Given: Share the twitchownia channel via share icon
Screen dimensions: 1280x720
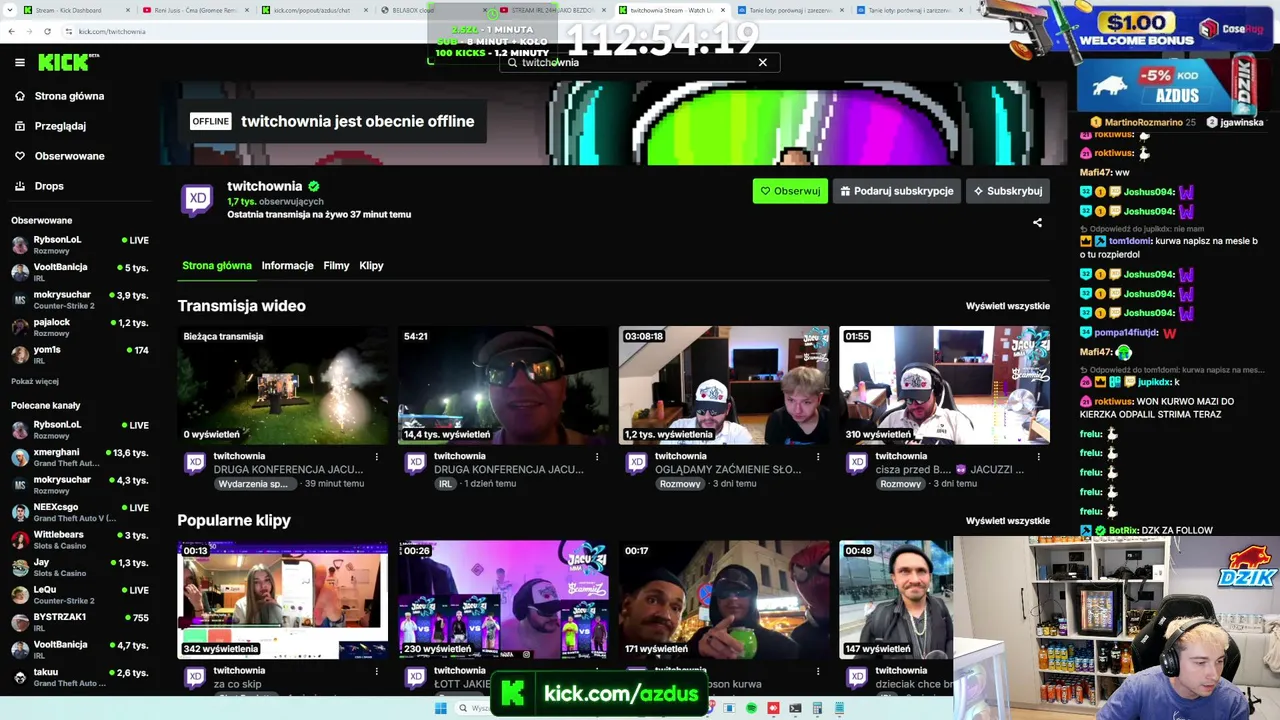Looking at the screenshot, I should coord(1037,223).
